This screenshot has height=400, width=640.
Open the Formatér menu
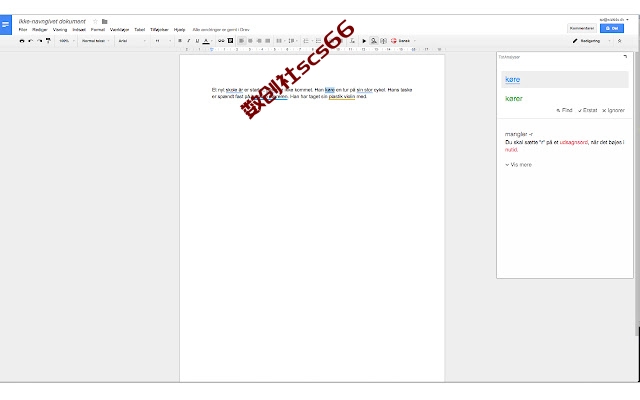pos(98,30)
